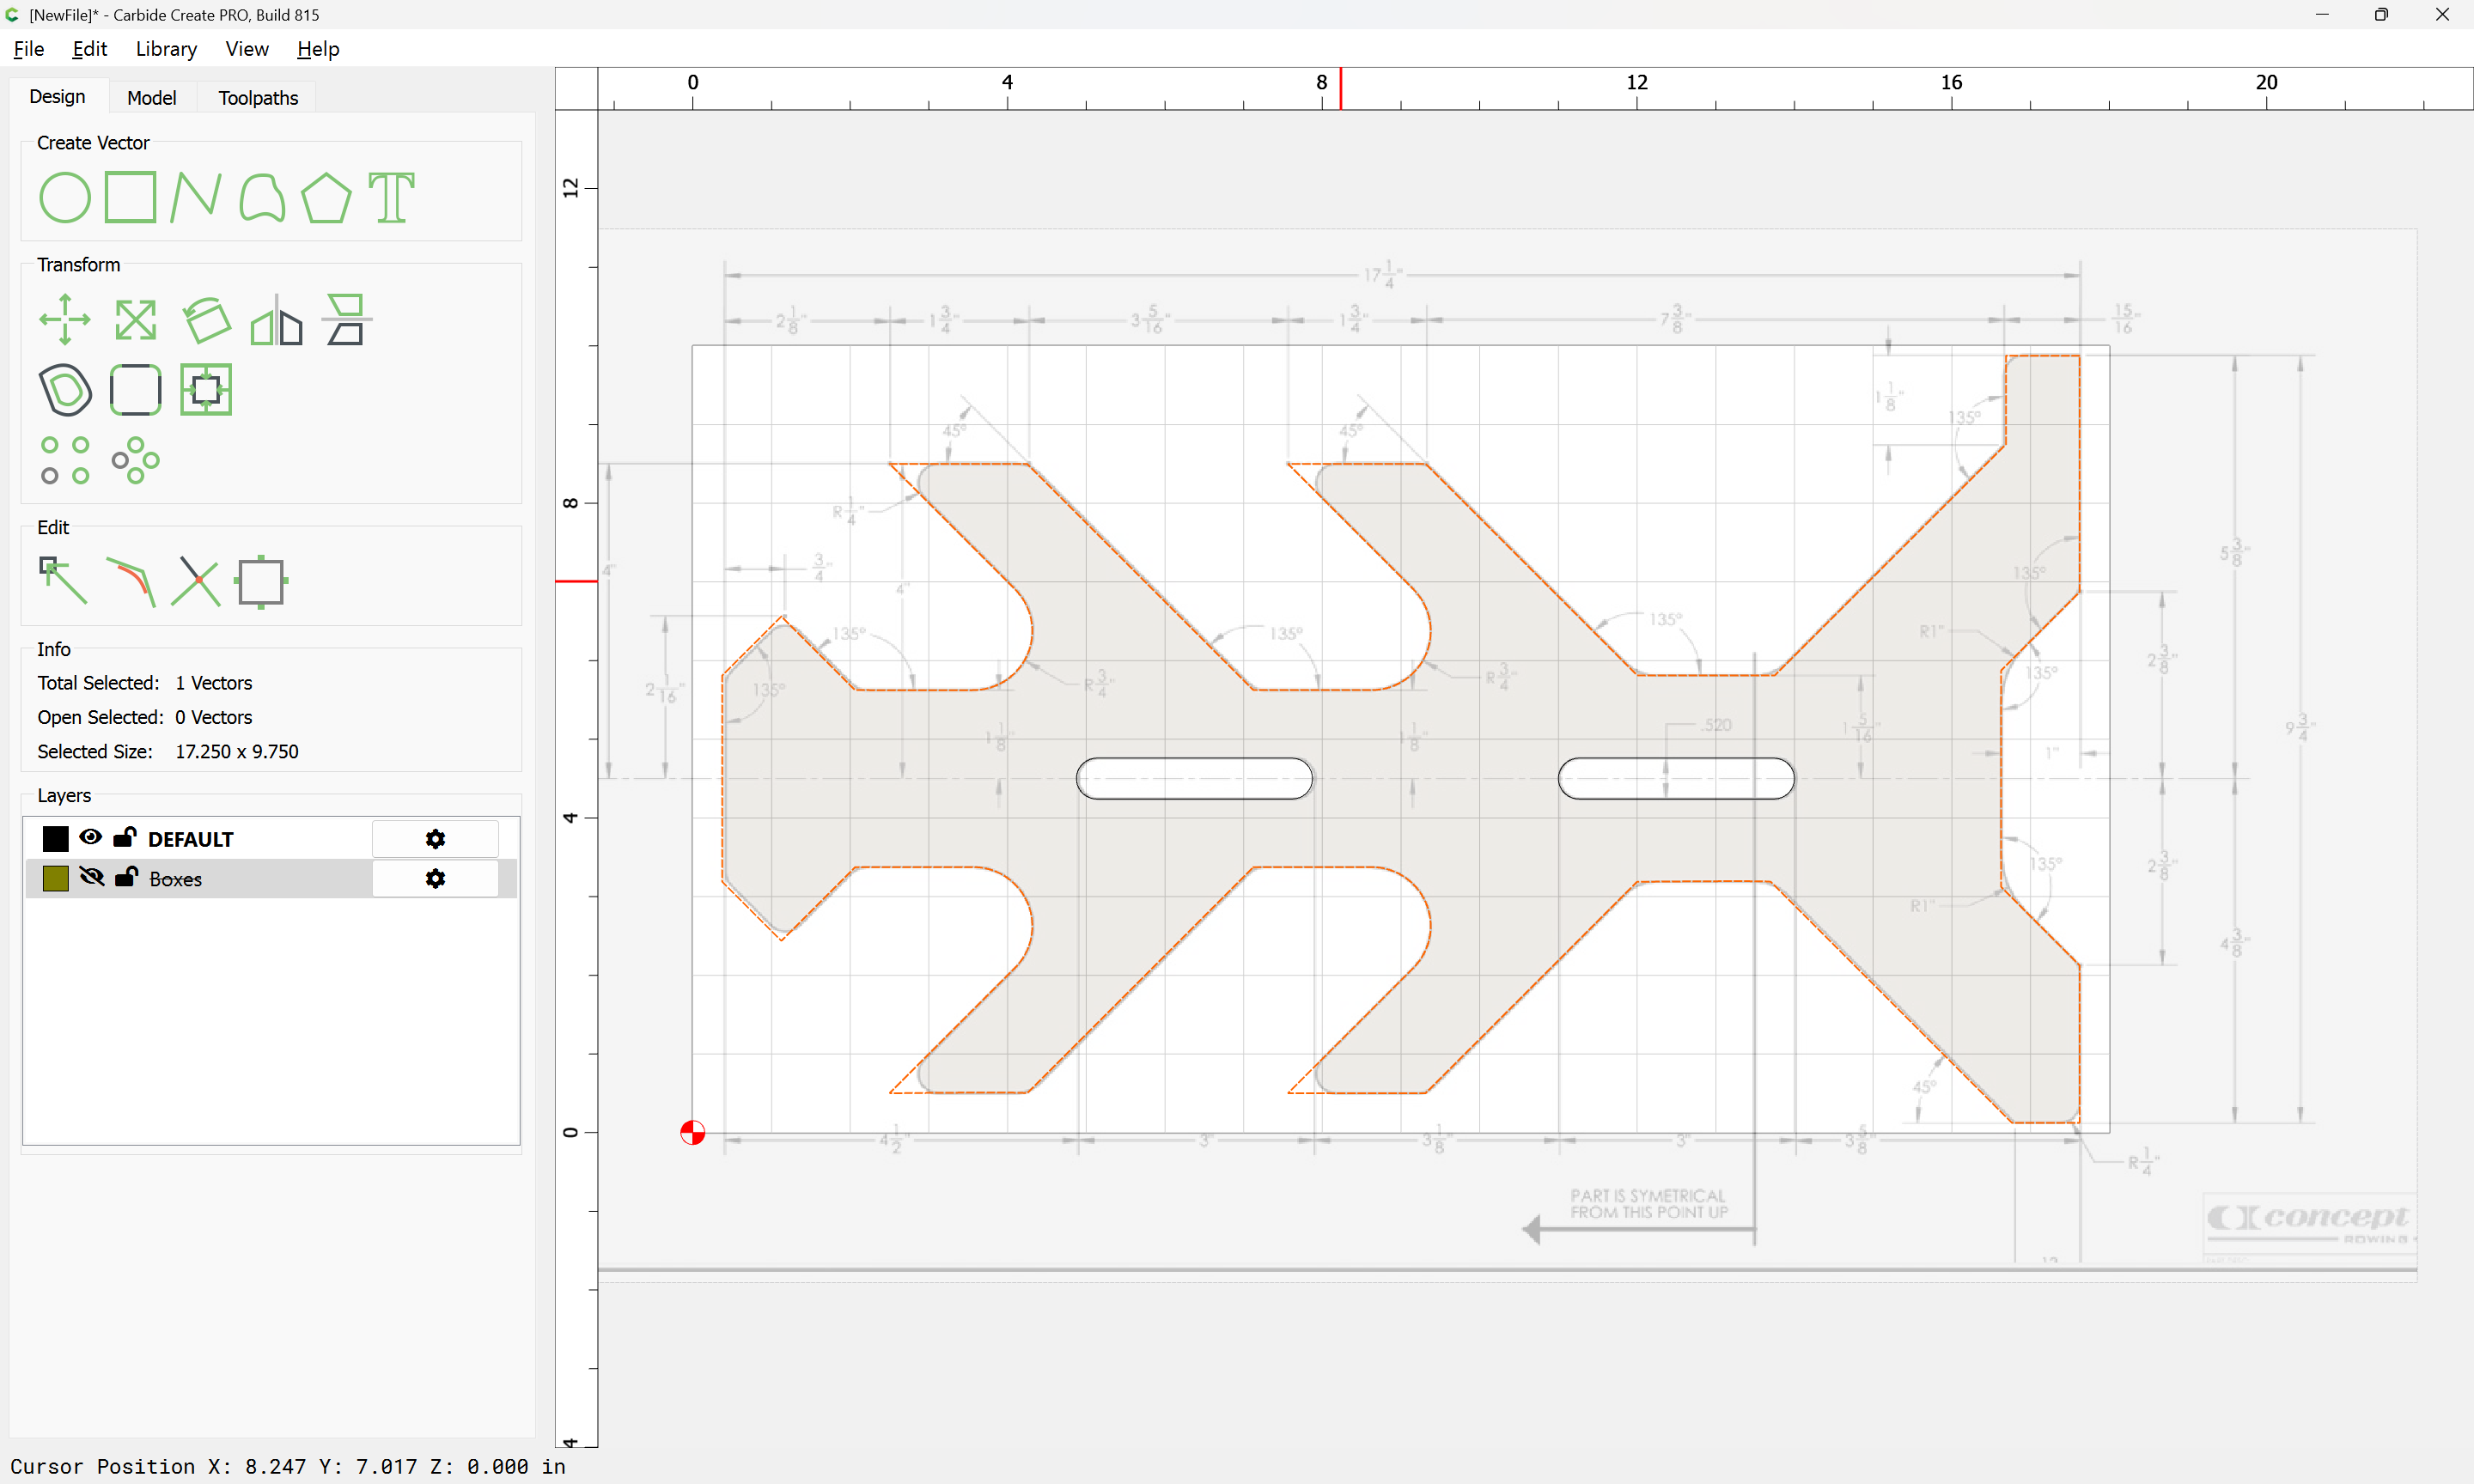Viewport: 2474px width, 1484px height.
Task: Click the .520 dimension label
Action: tap(1716, 725)
